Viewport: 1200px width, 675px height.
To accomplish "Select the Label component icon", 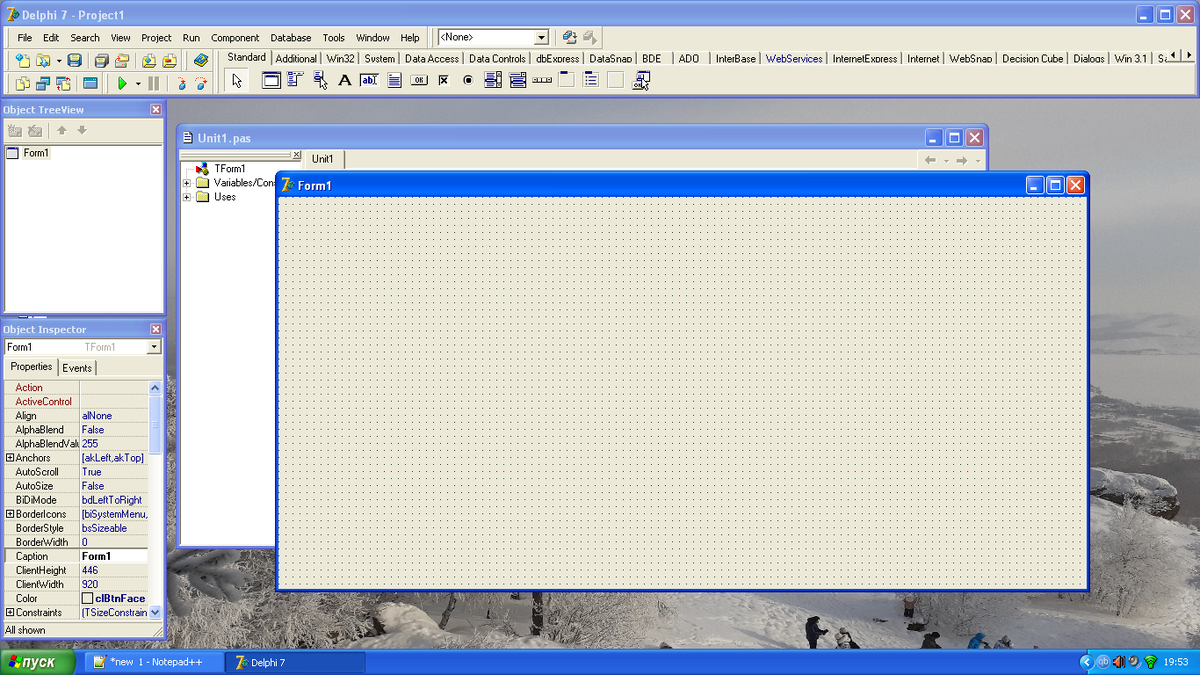I will [x=345, y=80].
